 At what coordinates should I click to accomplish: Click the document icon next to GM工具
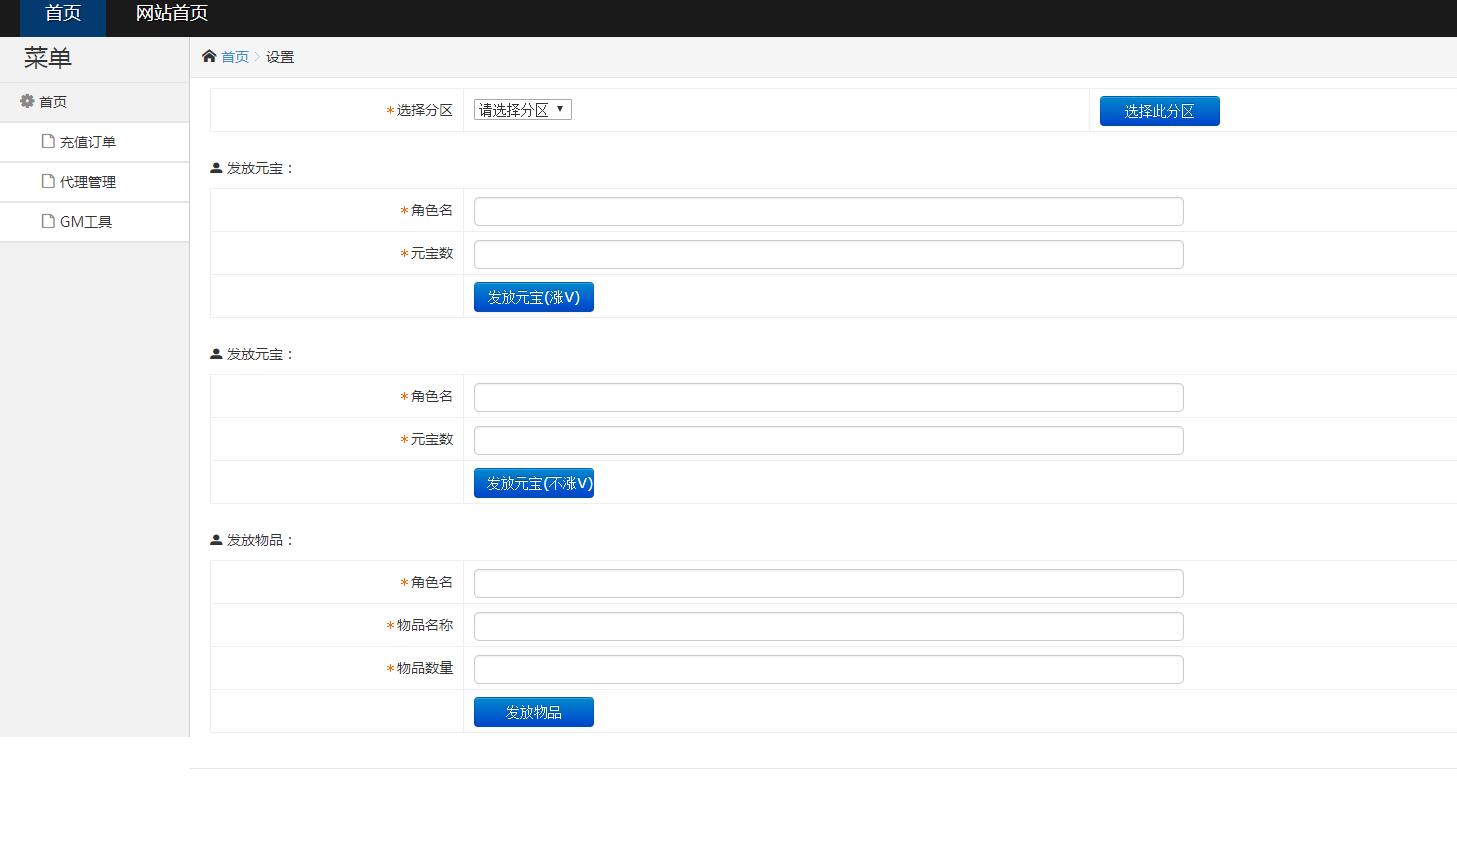click(x=48, y=221)
